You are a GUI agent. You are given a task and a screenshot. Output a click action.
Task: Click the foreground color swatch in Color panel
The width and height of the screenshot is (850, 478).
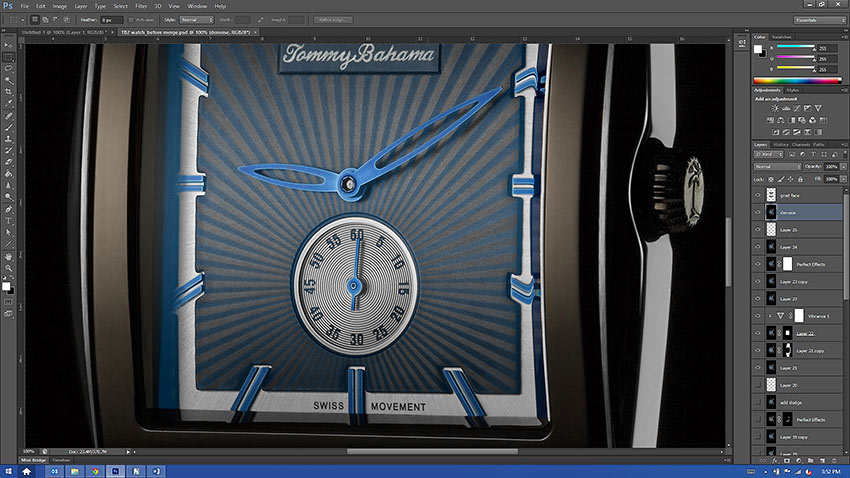pos(758,49)
